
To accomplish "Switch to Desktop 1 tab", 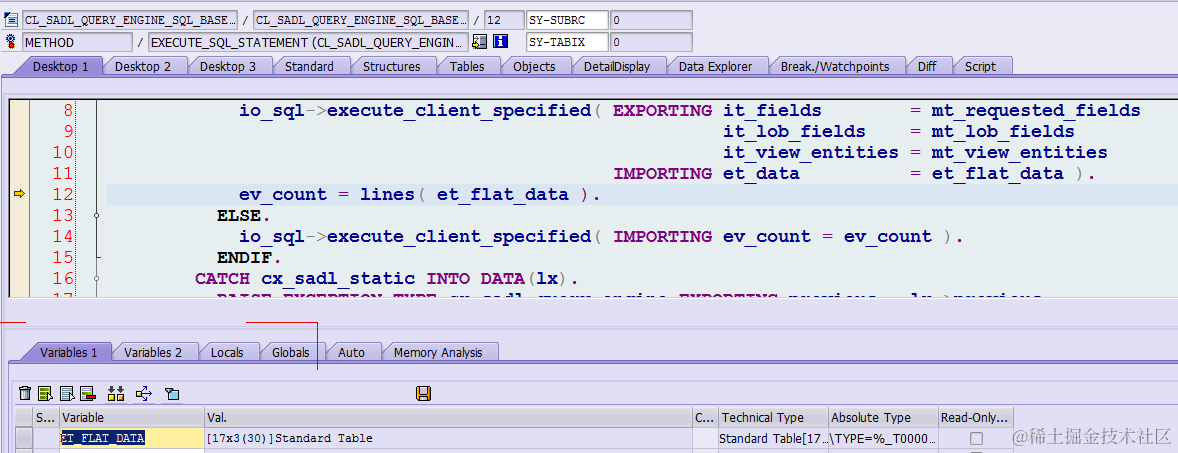I will tap(60, 66).
